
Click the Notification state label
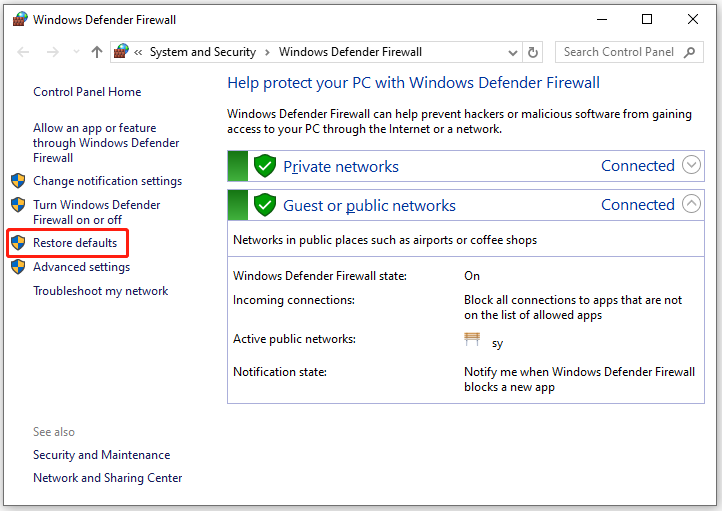(280, 372)
